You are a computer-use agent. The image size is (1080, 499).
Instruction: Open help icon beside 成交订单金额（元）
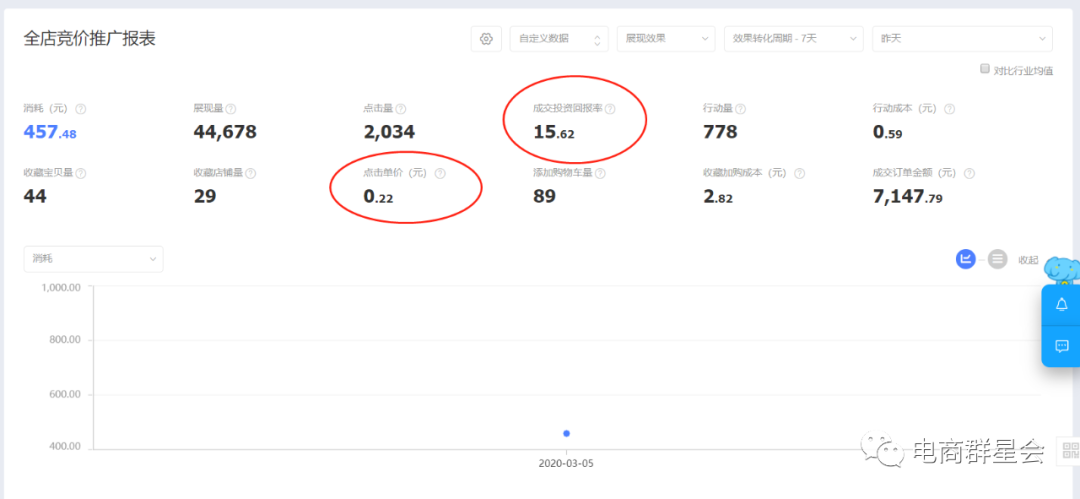click(x=969, y=174)
